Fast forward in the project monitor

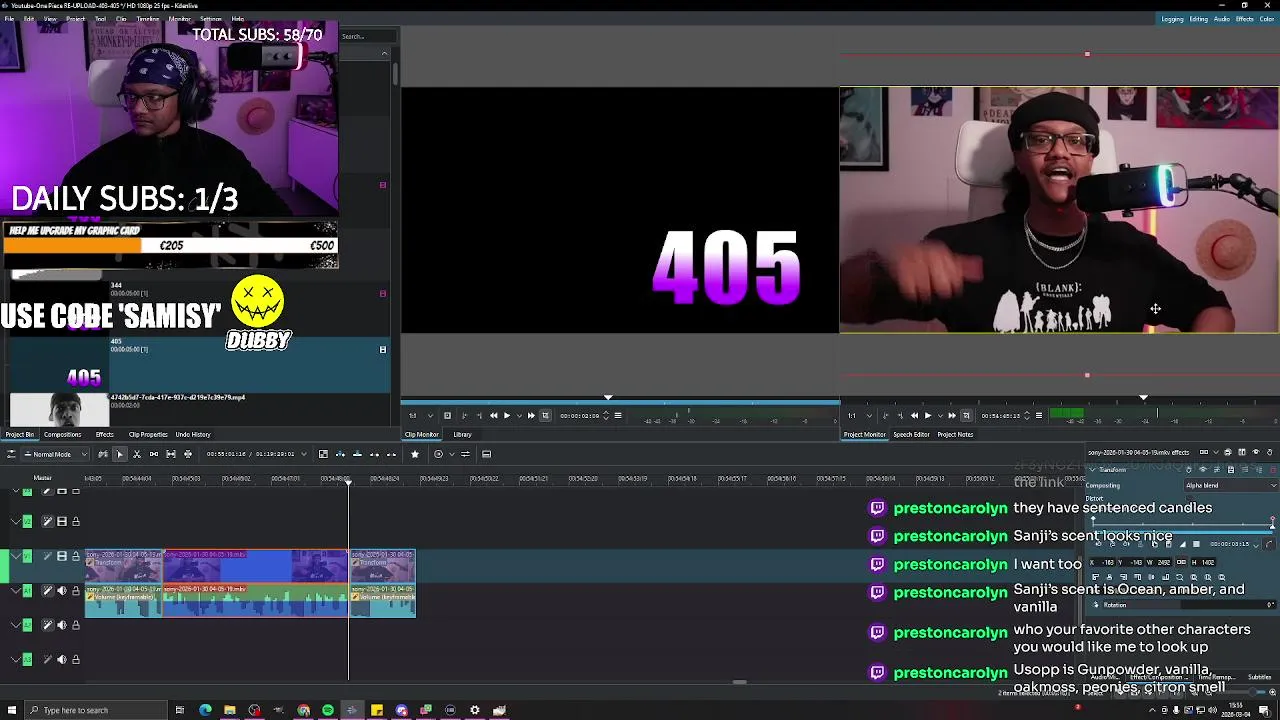952,415
